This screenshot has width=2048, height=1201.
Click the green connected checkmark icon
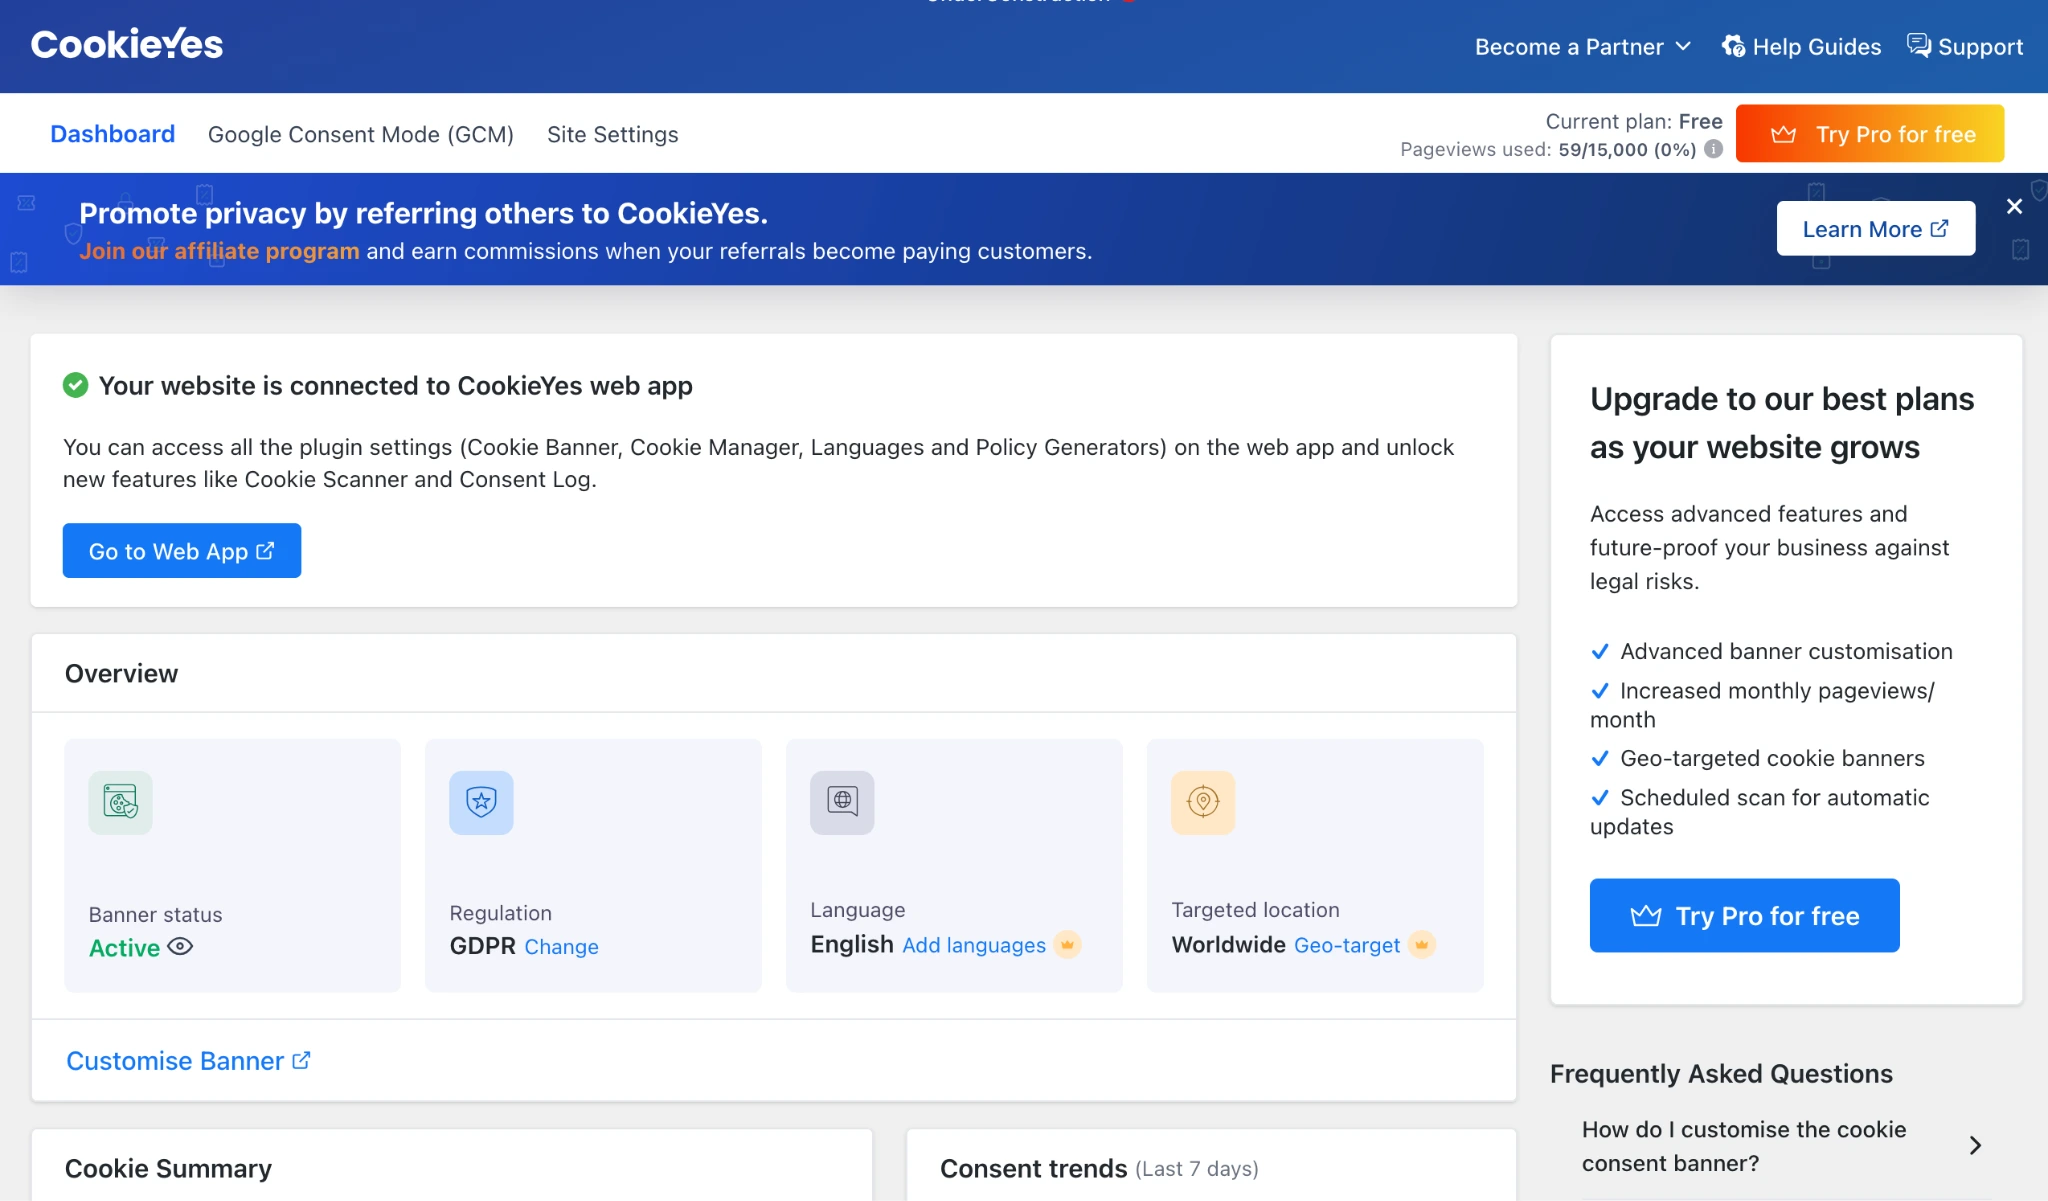click(76, 385)
